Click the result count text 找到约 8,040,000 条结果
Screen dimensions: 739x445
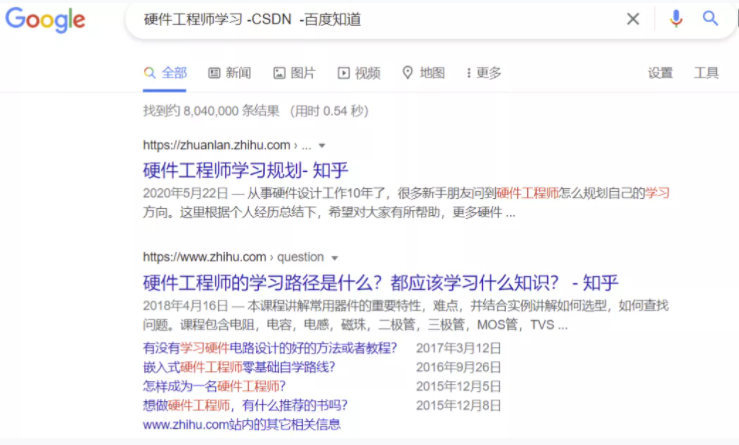pyautogui.click(x=211, y=111)
